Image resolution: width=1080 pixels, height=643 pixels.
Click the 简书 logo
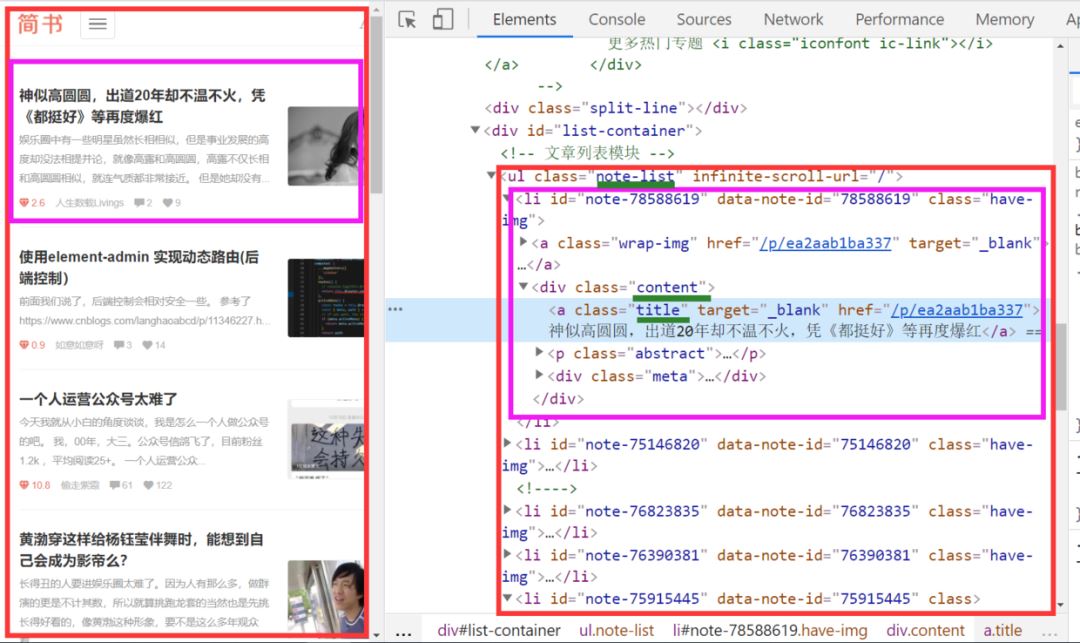tap(41, 24)
